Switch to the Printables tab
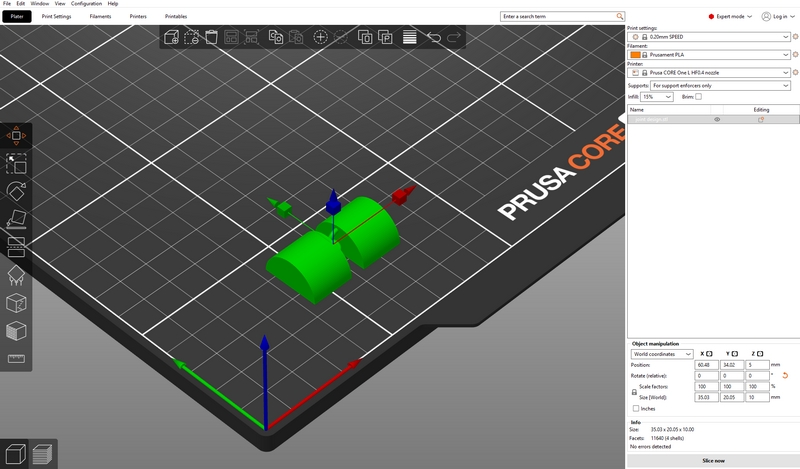800x469 pixels. tap(176, 16)
